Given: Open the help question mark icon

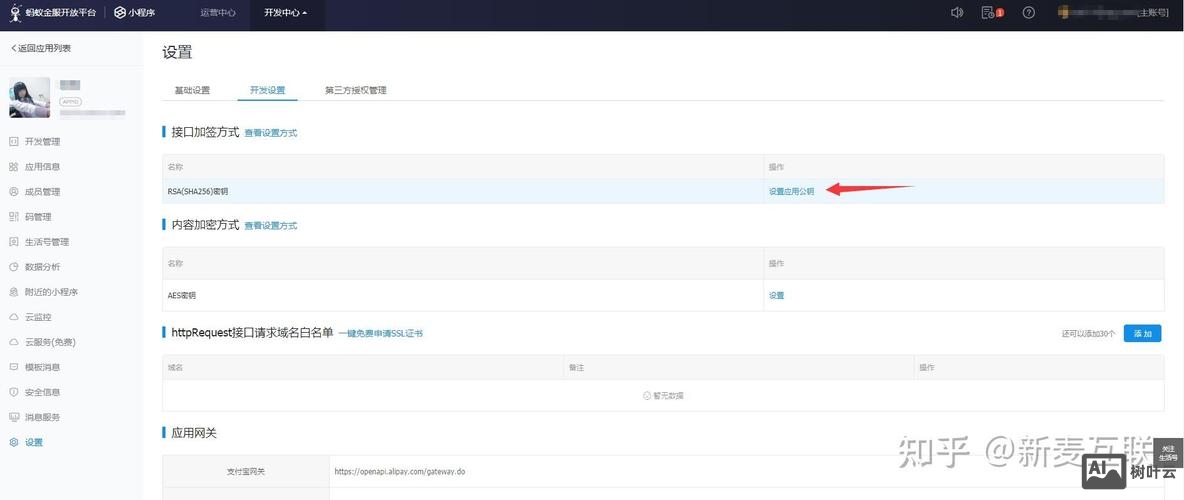Looking at the screenshot, I should (x=1028, y=13).
